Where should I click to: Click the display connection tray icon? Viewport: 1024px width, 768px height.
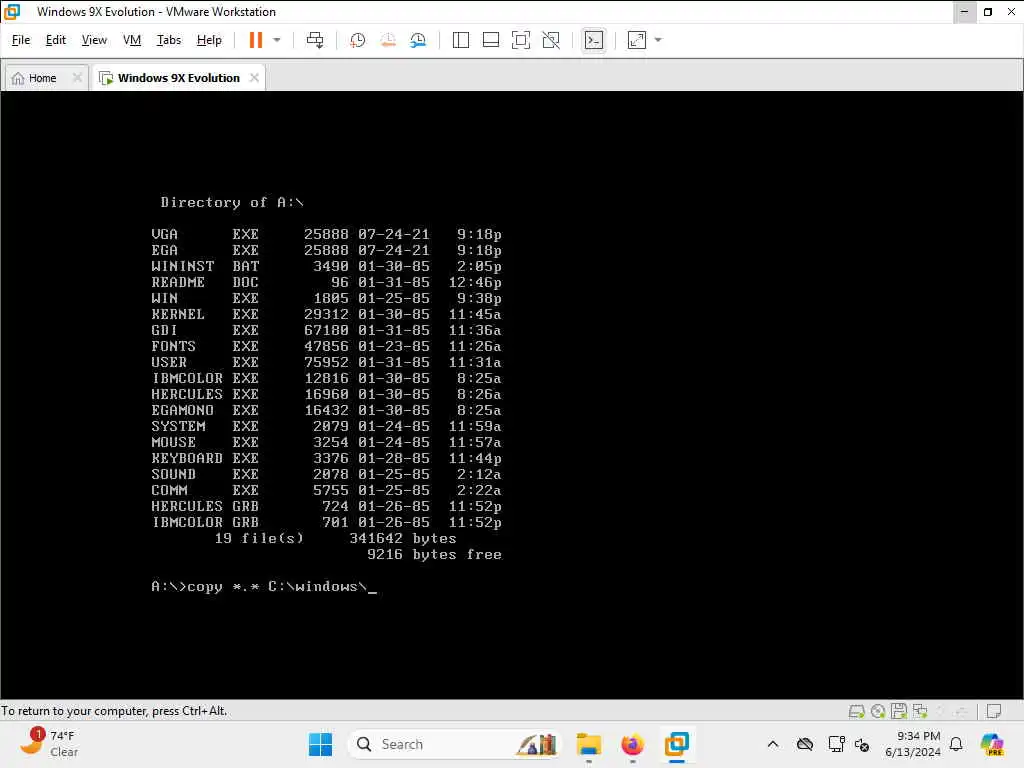pyautogui.click(x=836, y=744)
